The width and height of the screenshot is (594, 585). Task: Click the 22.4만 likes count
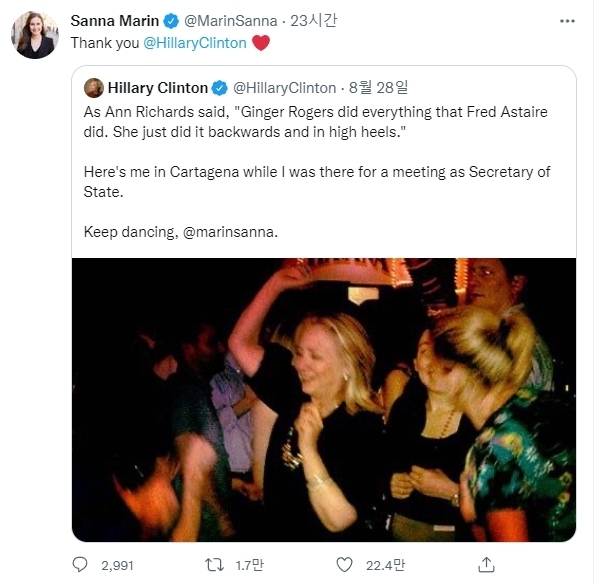(385, 565)
